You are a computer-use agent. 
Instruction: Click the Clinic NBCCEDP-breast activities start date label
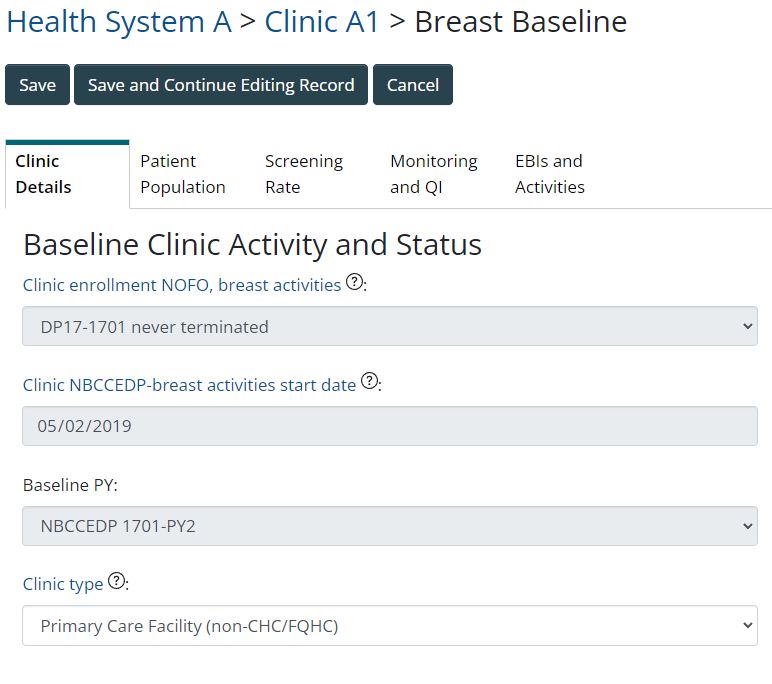coord(189,384)
